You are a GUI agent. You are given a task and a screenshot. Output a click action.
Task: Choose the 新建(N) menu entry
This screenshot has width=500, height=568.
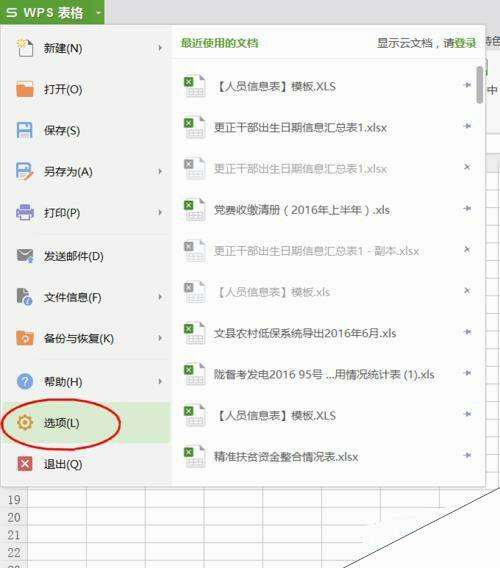[86, 48]
